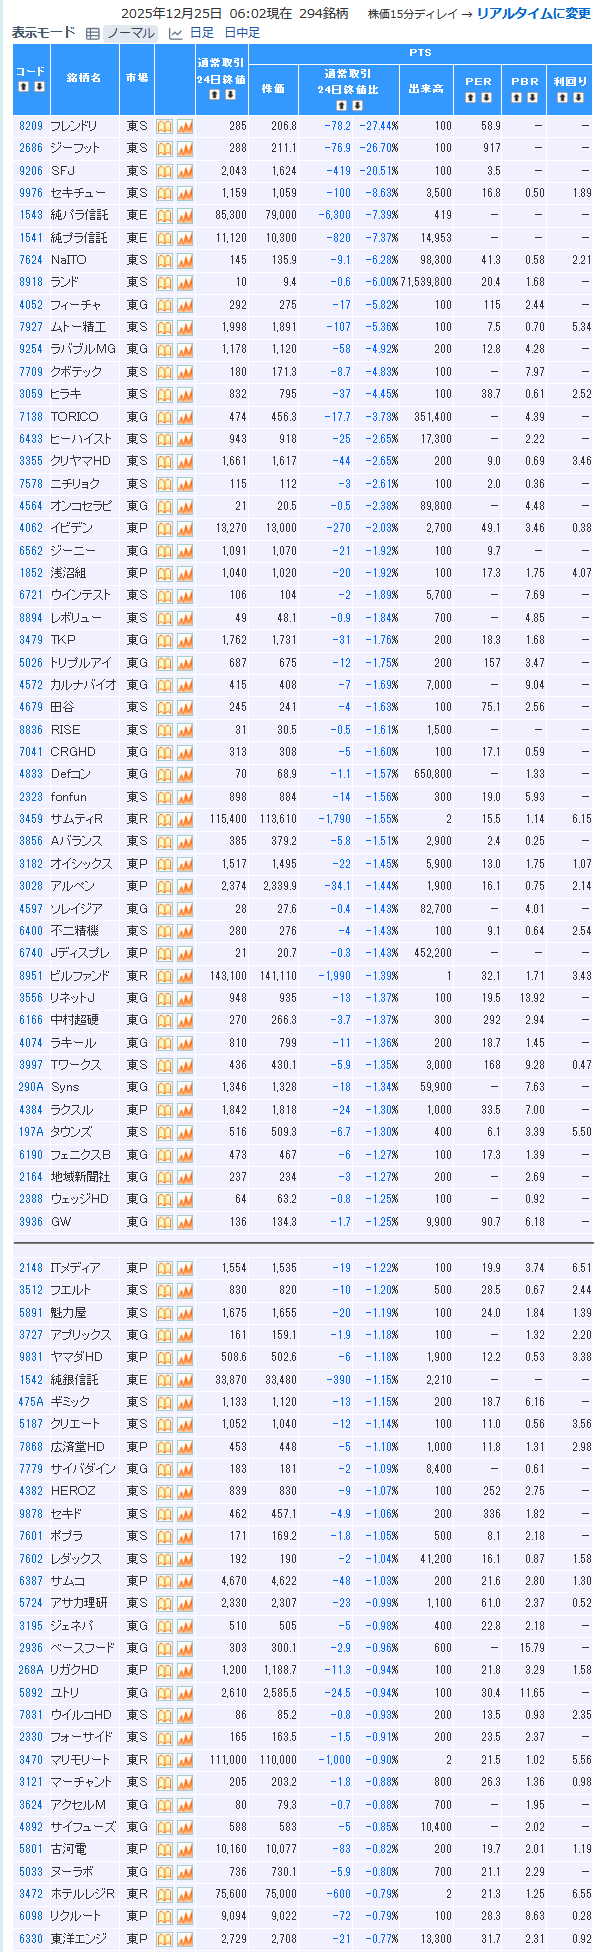Click the chart icon in NaITO row

point(185,260)
